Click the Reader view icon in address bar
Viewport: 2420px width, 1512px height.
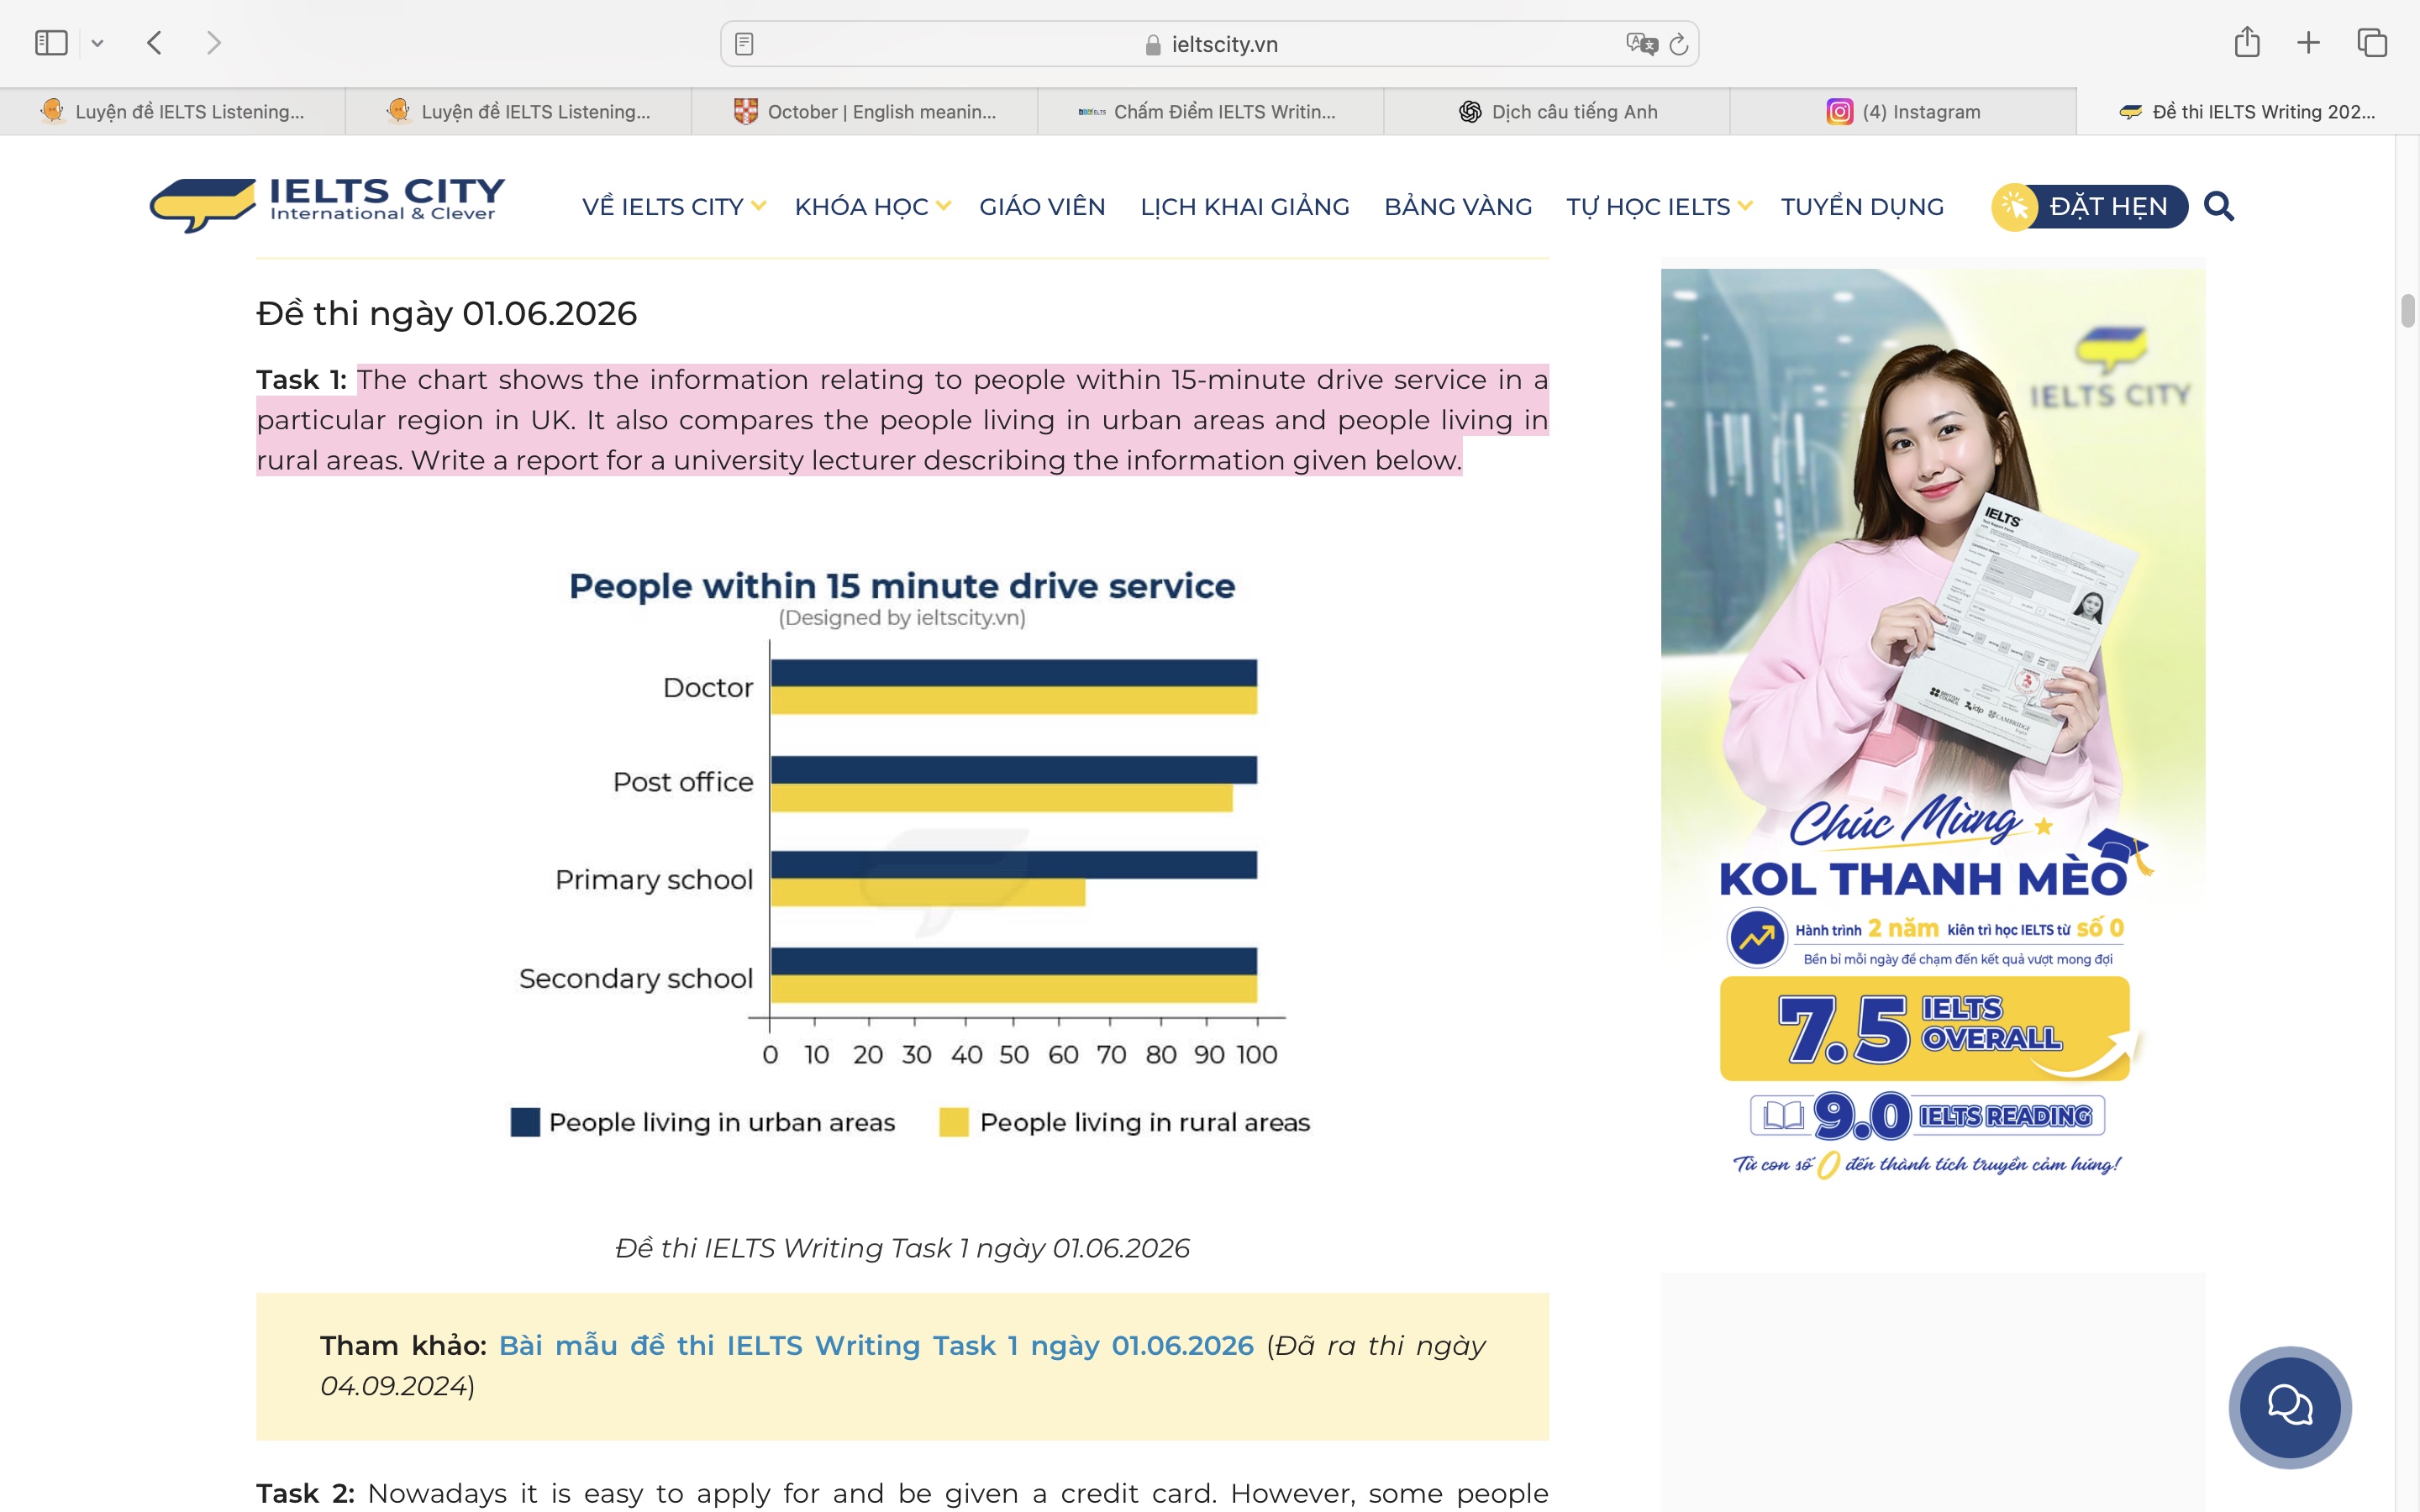point(744,44)
